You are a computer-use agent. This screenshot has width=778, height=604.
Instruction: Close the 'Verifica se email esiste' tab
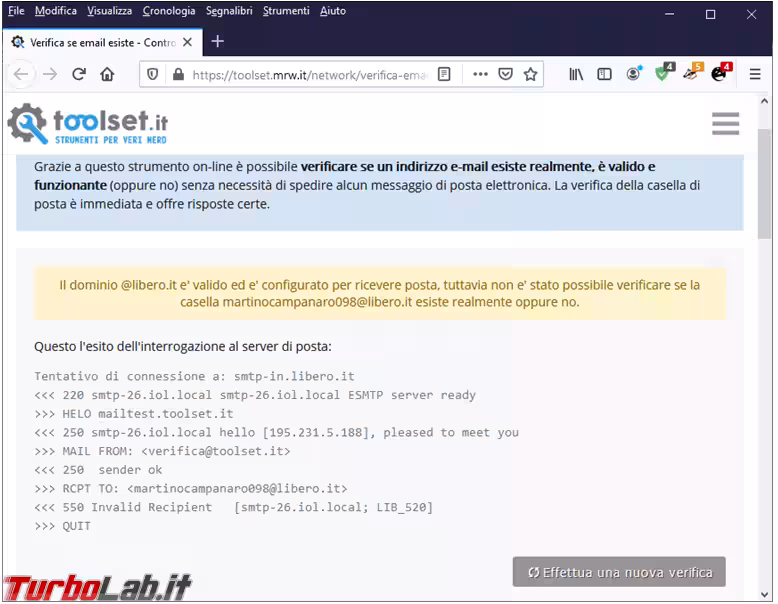[x=187, y=42]
